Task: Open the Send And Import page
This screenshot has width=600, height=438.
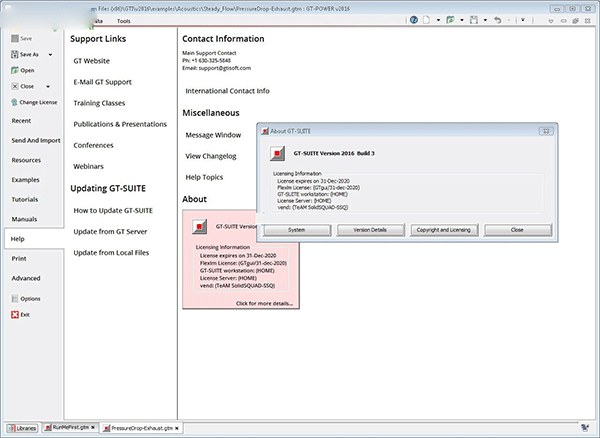Action: pyautogui.click(x=36, y=140)
